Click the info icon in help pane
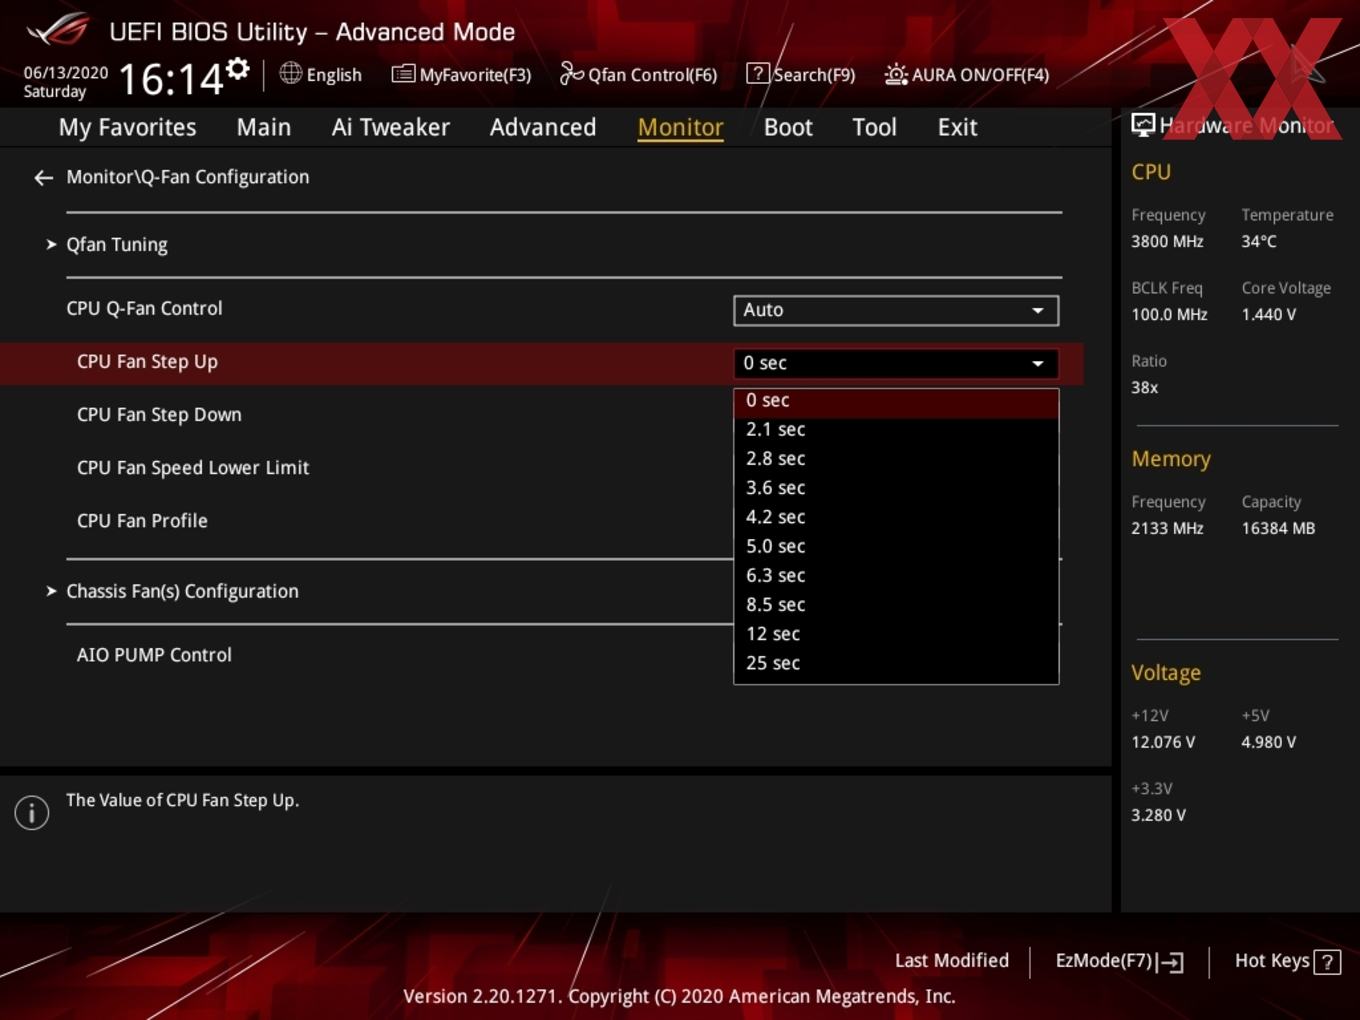 (x=32, y=812)
